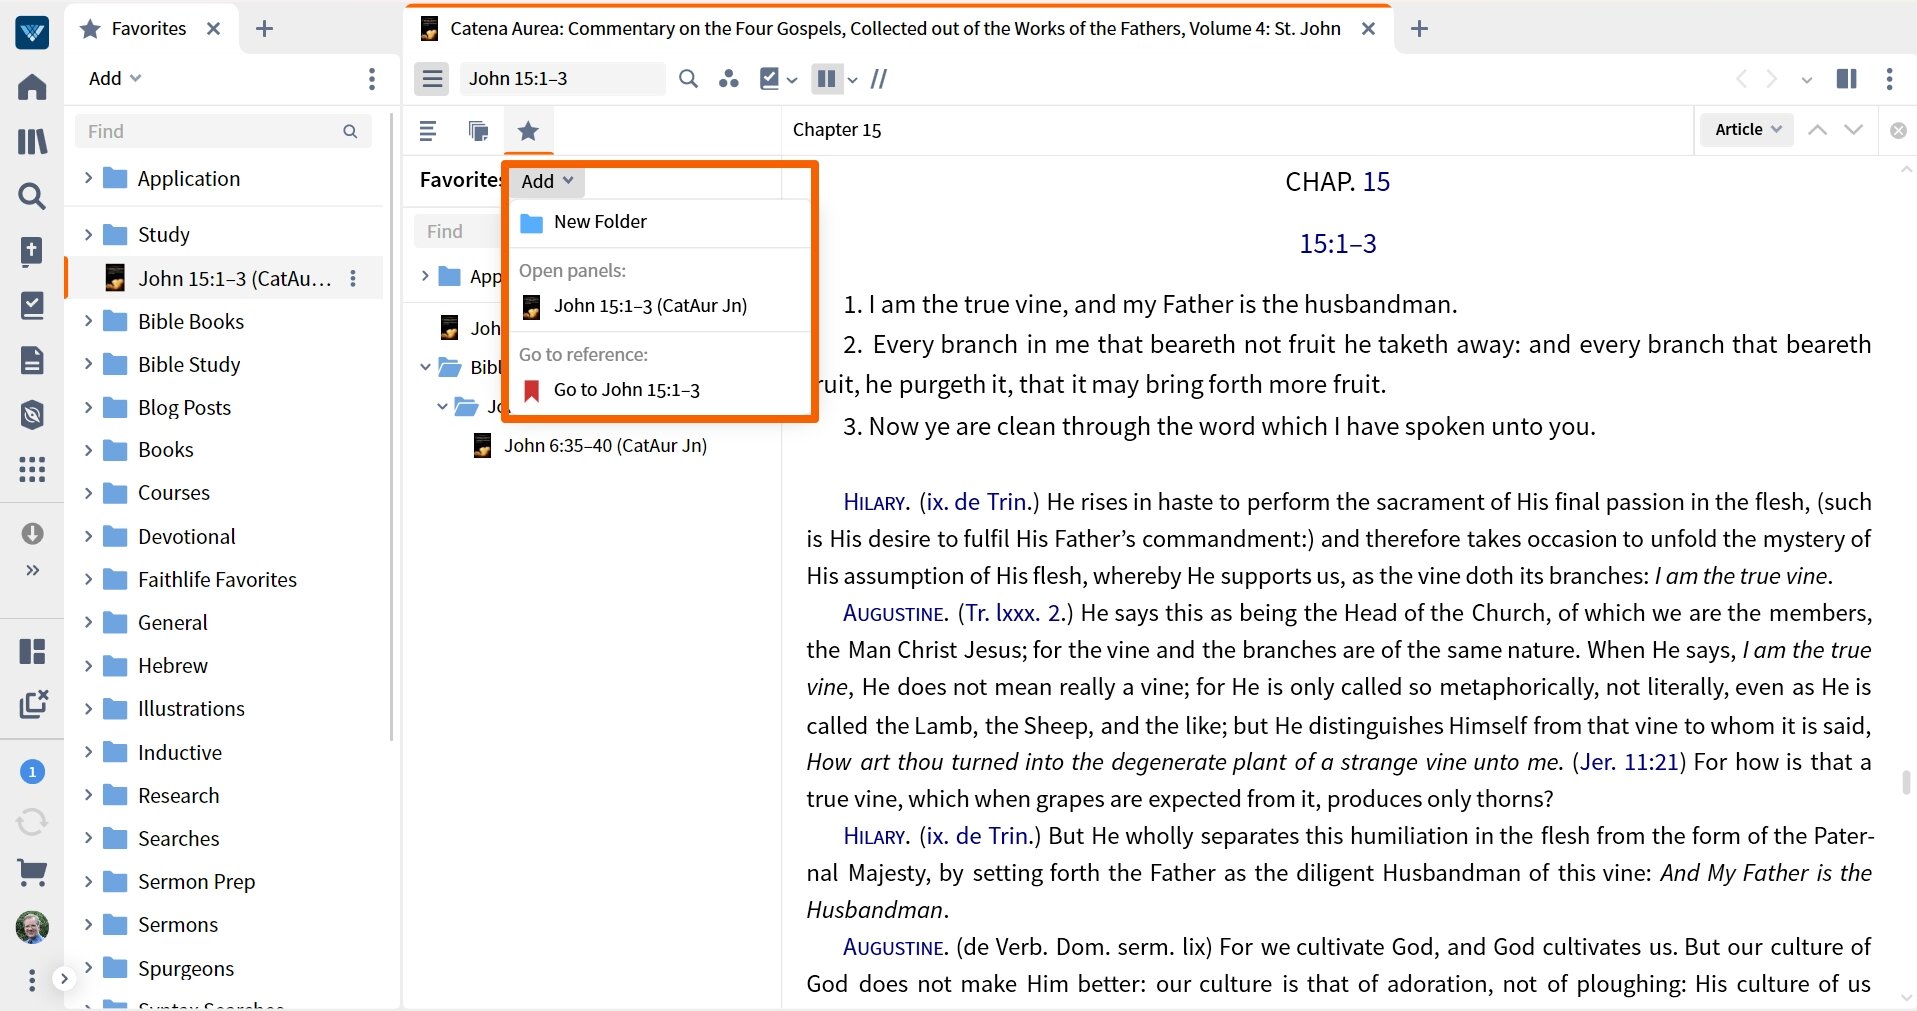Open the Search magnifier in left sidebar
This screenshot has width=1917, height=1011.
pyautogui.click(x=32, y=196)
